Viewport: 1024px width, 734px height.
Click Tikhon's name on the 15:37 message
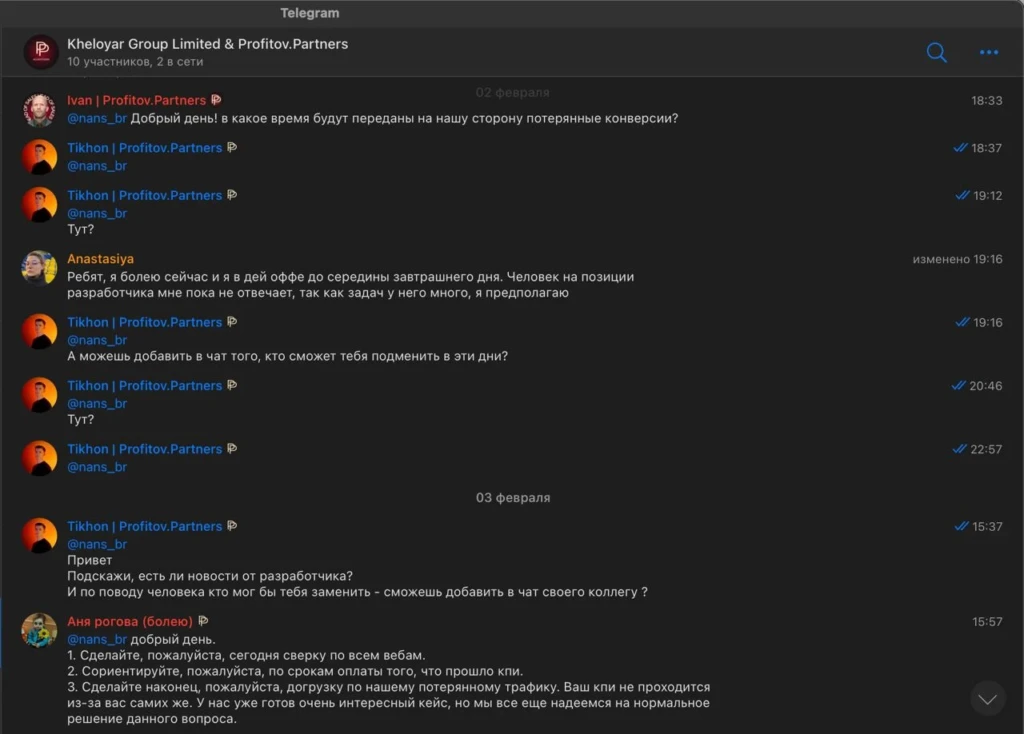point(144,526)
